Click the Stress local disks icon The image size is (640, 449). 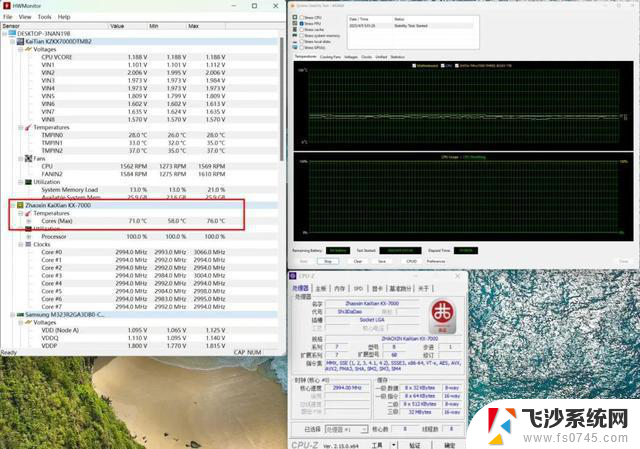pos(295,41)
